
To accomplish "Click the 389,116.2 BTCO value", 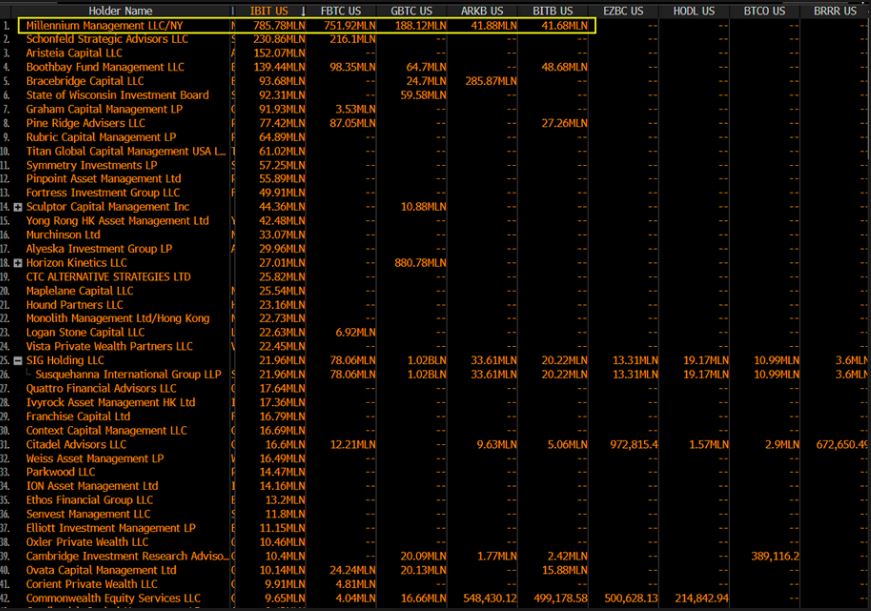I will [775, 556].
